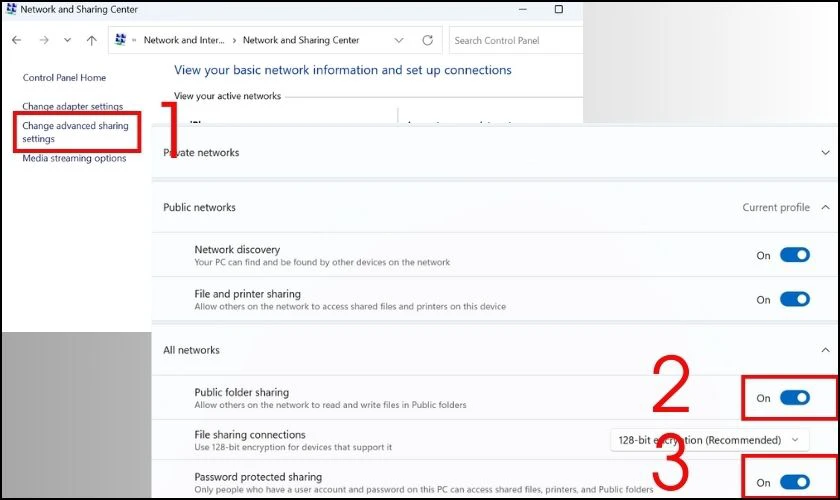Toggle Password protected sharing switch

[x=794, y=482]
